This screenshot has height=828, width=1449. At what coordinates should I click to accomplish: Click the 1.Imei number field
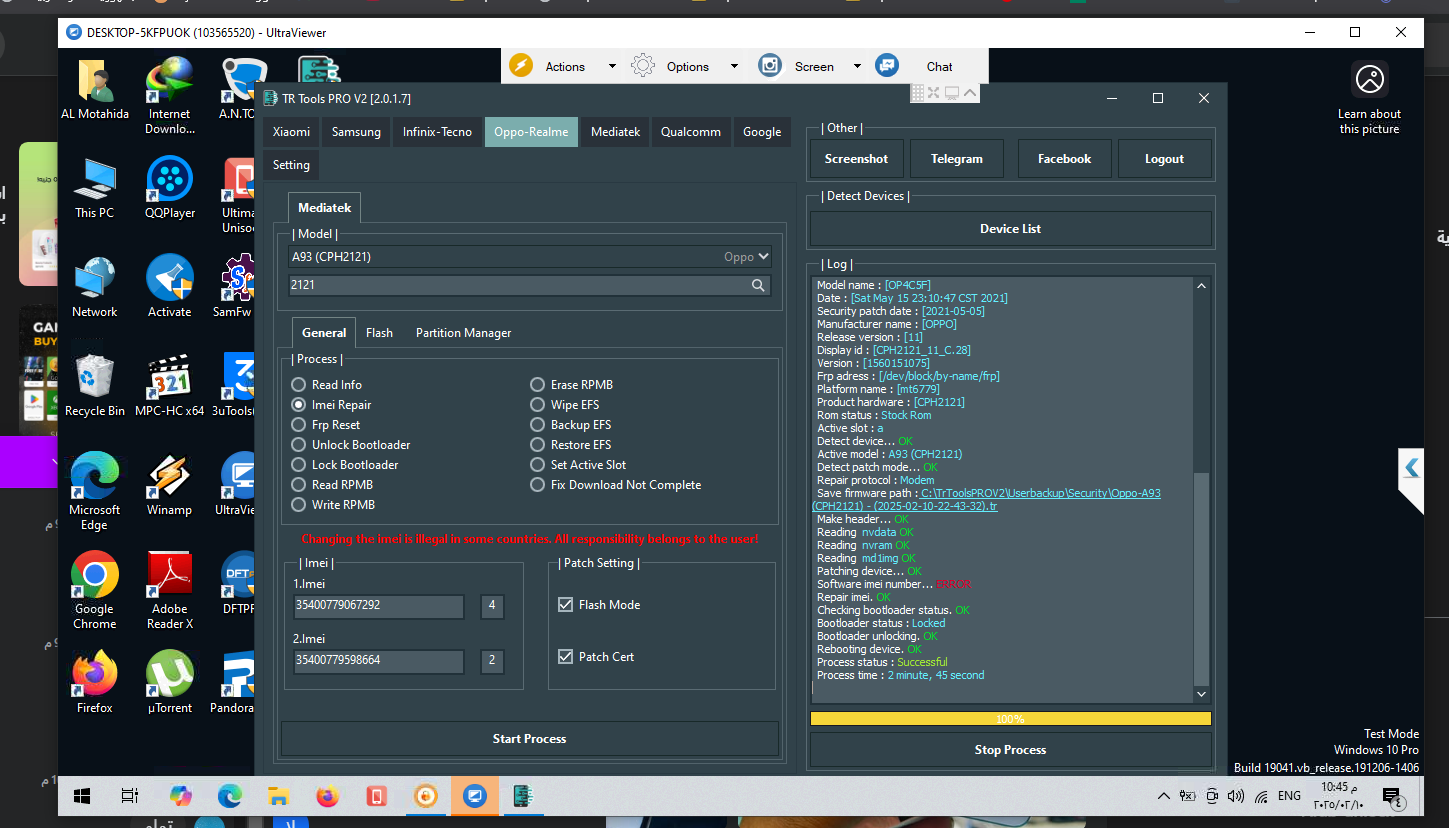[378, 606]
